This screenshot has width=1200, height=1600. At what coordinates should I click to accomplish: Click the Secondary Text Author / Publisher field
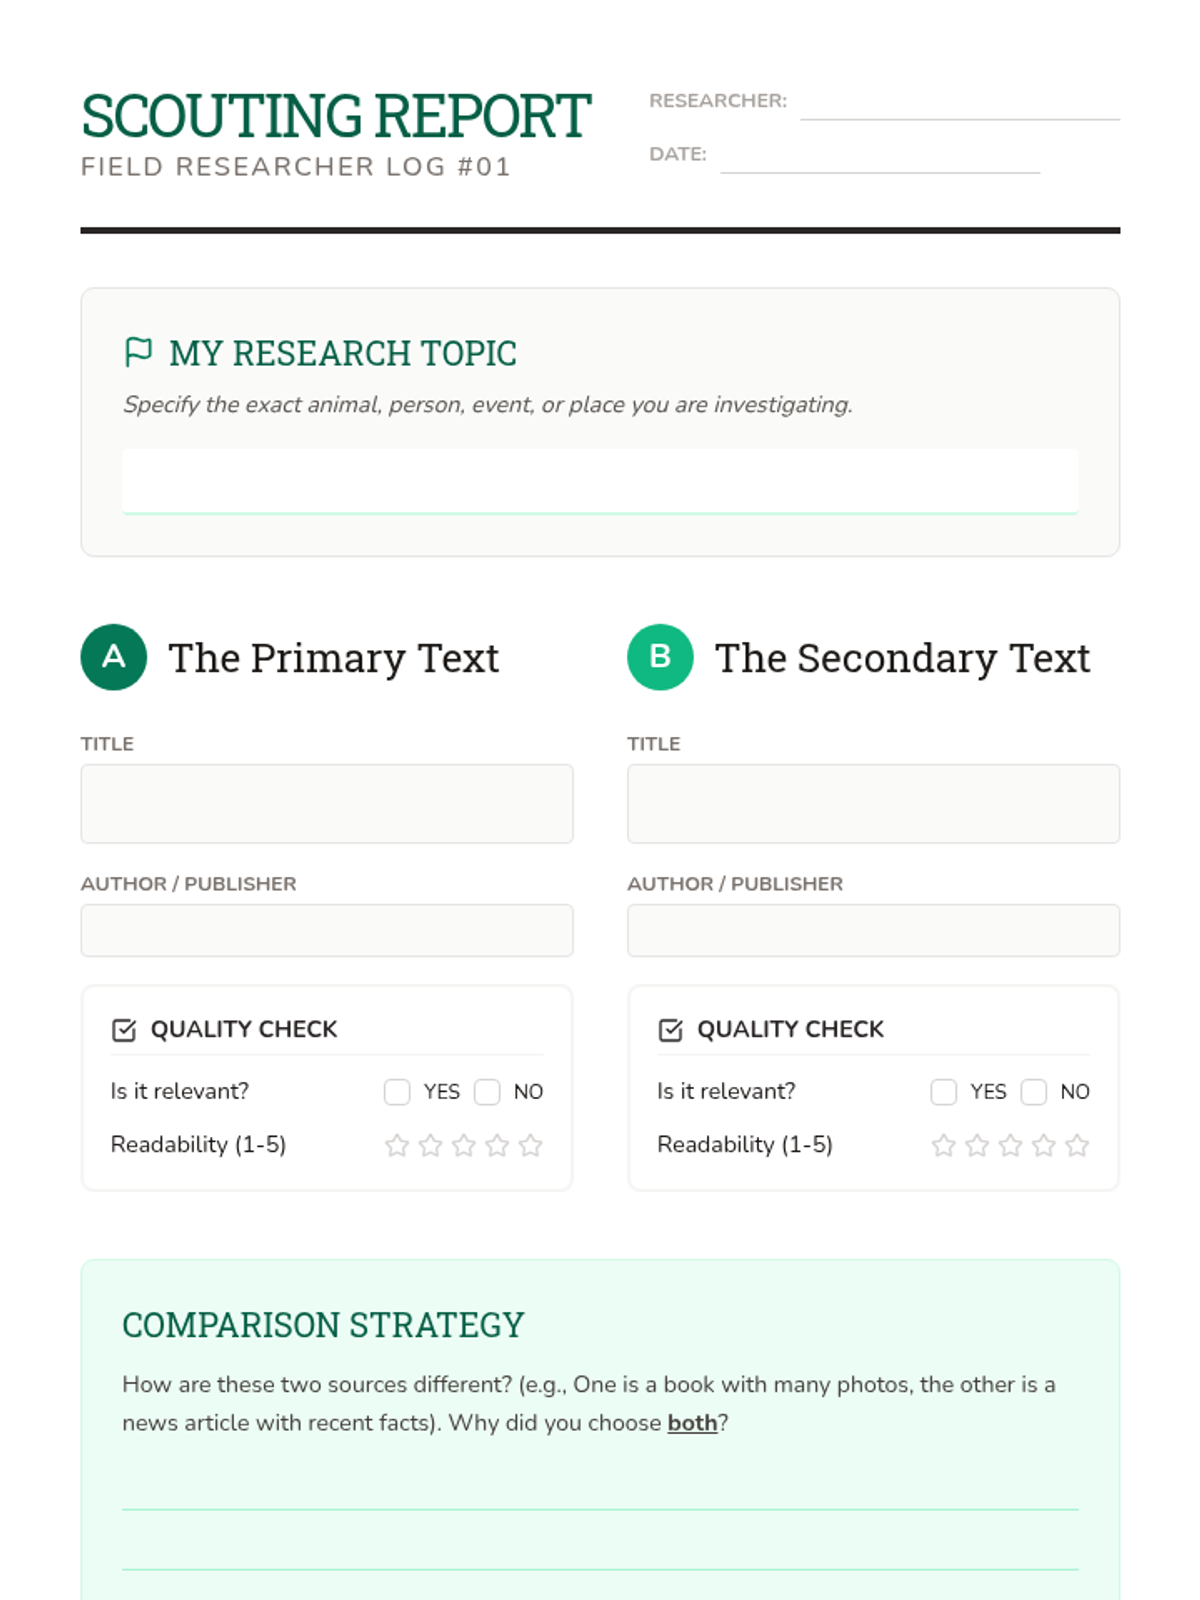coord(873,931)
